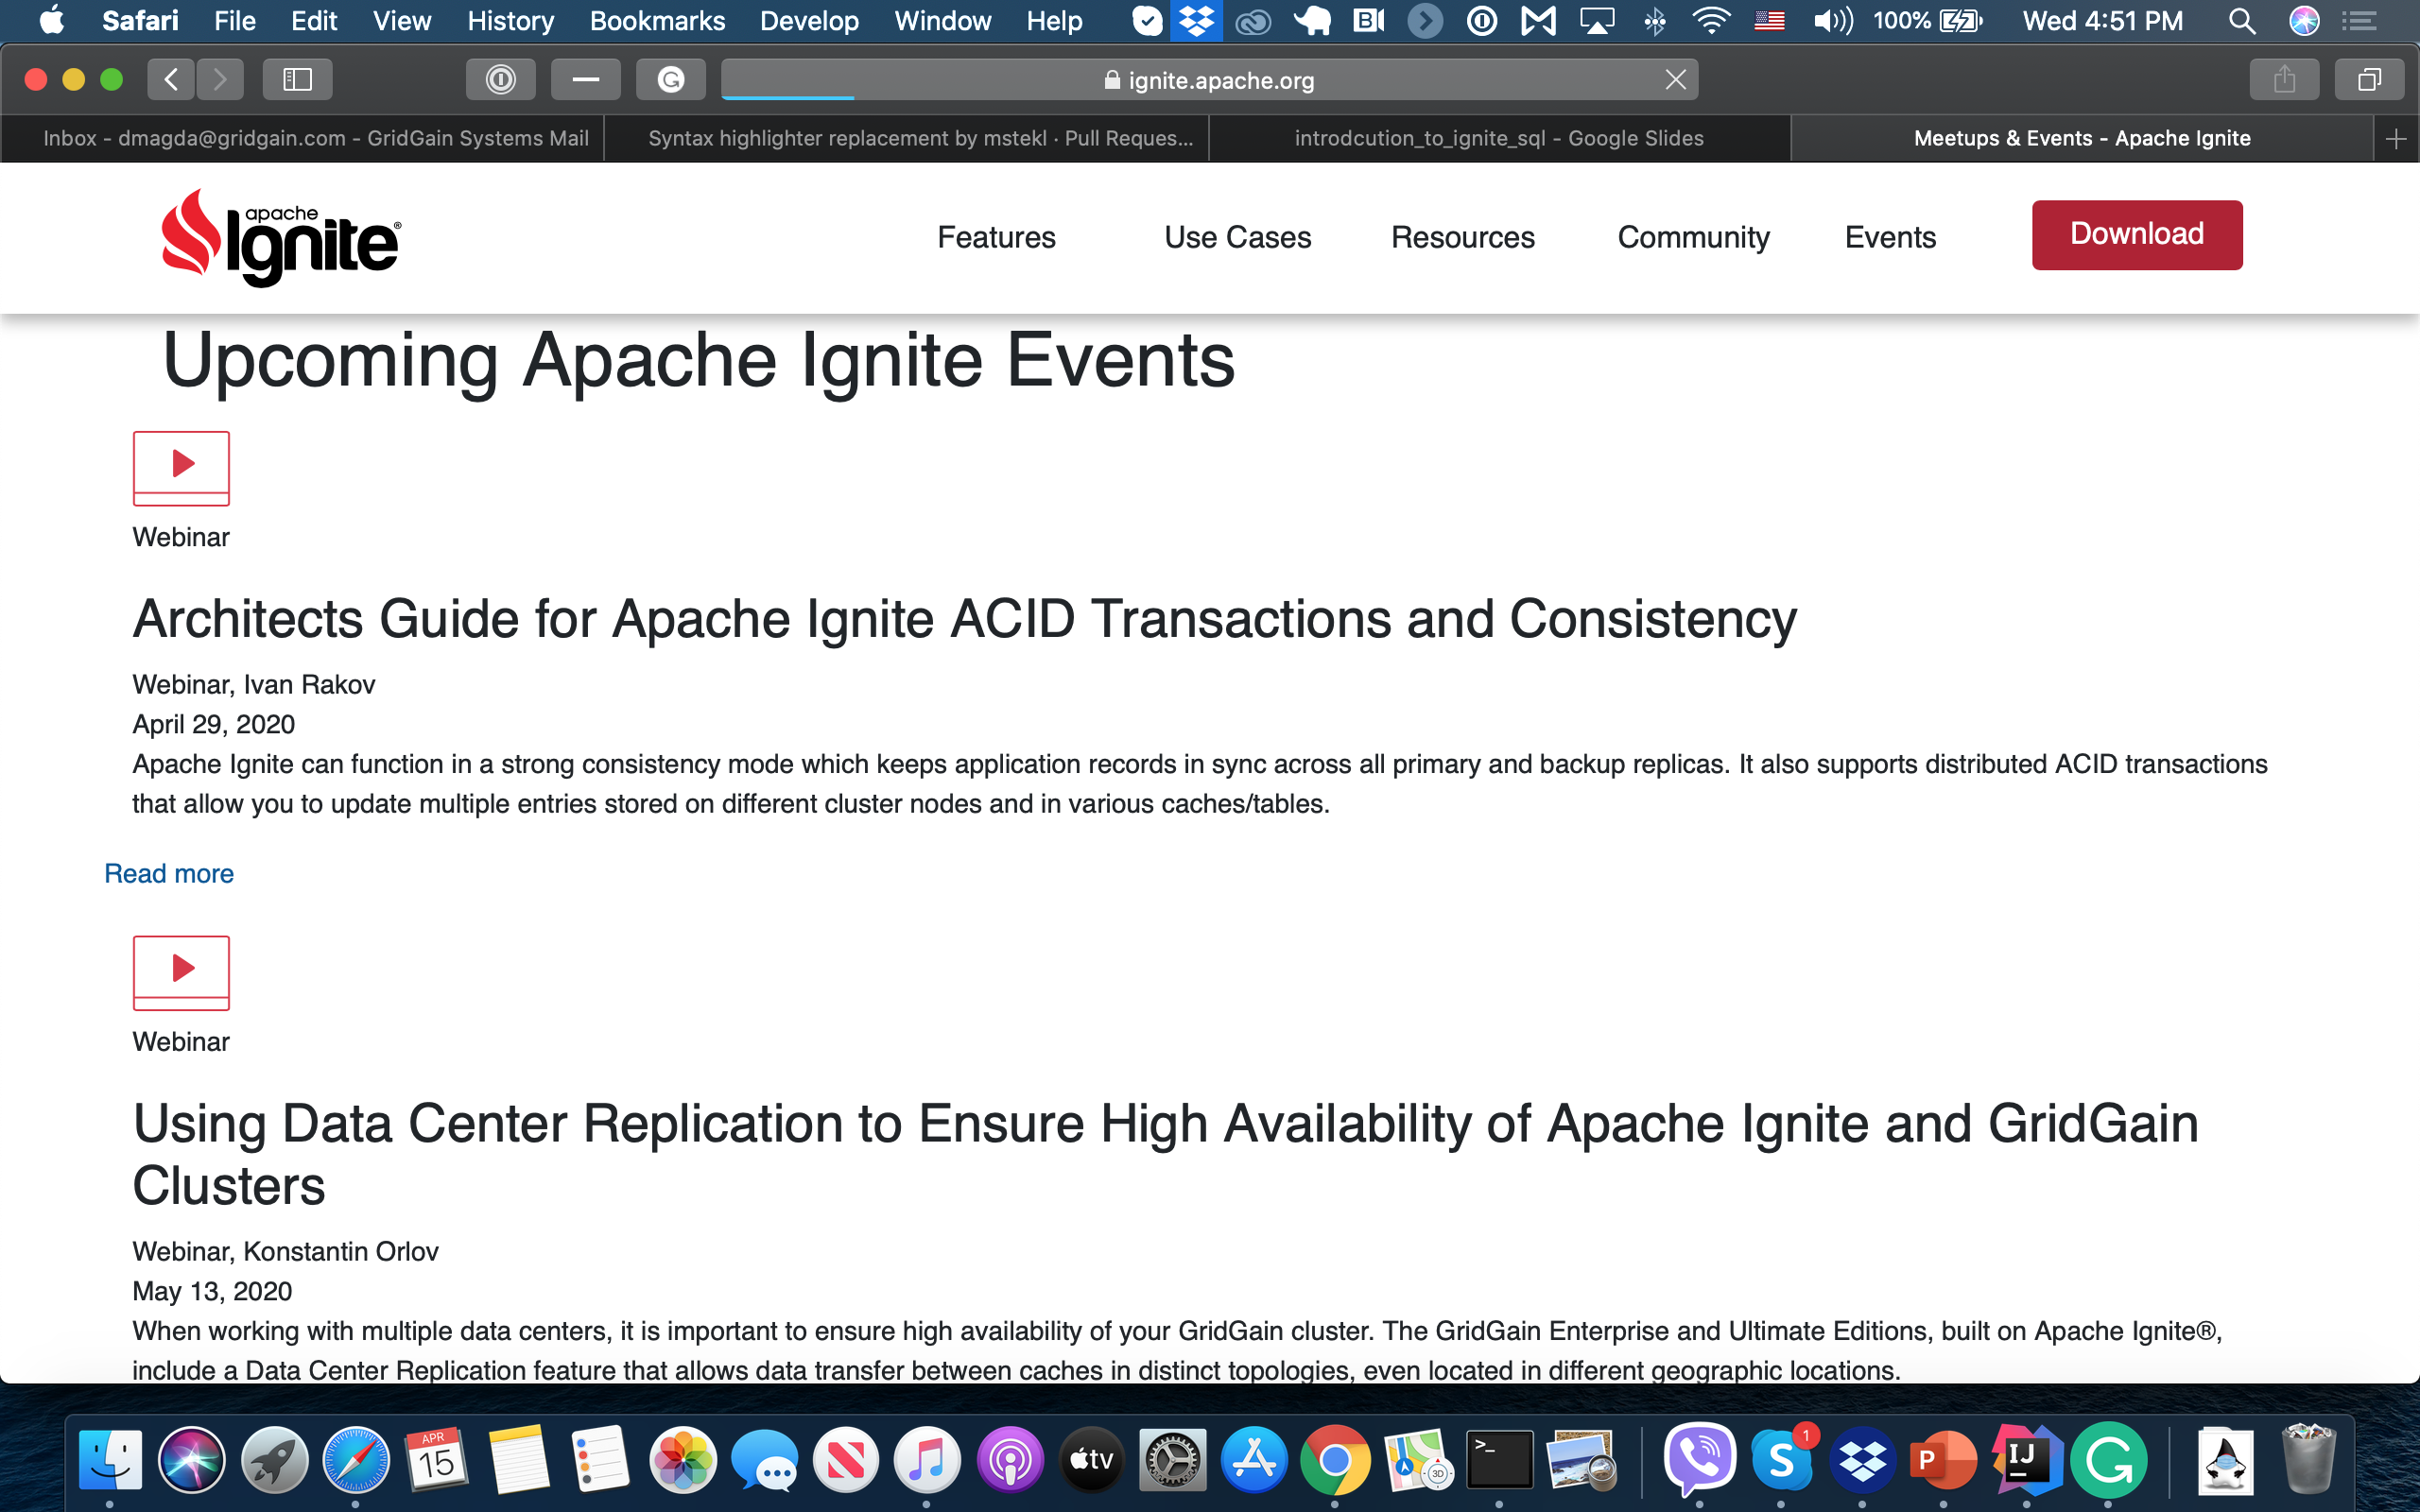2420x1512 pixels.
Task: Toggle the volume icon in menu bar
Action: tap(1831, 20)
